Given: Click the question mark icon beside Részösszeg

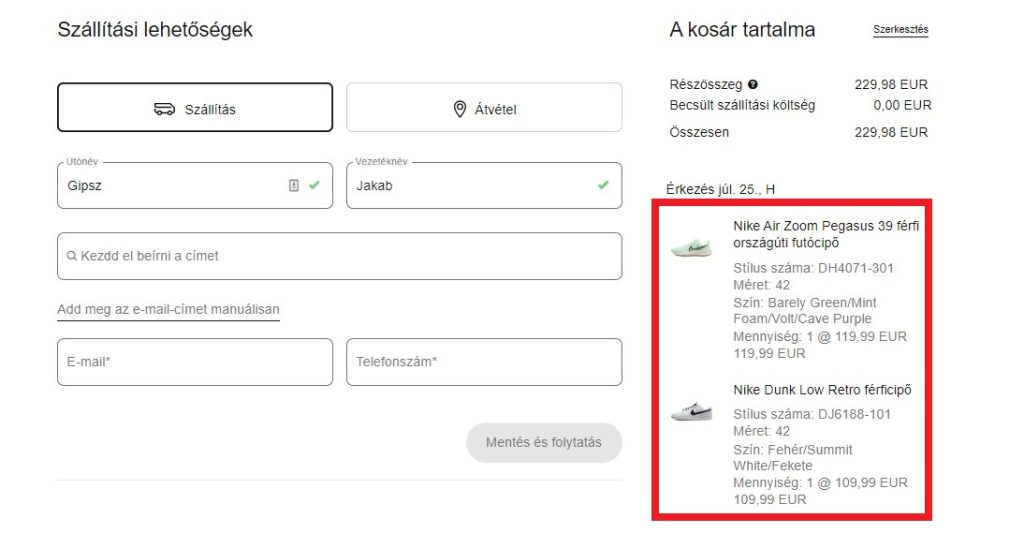Looking at the screenshot, I should pos(753,84).
